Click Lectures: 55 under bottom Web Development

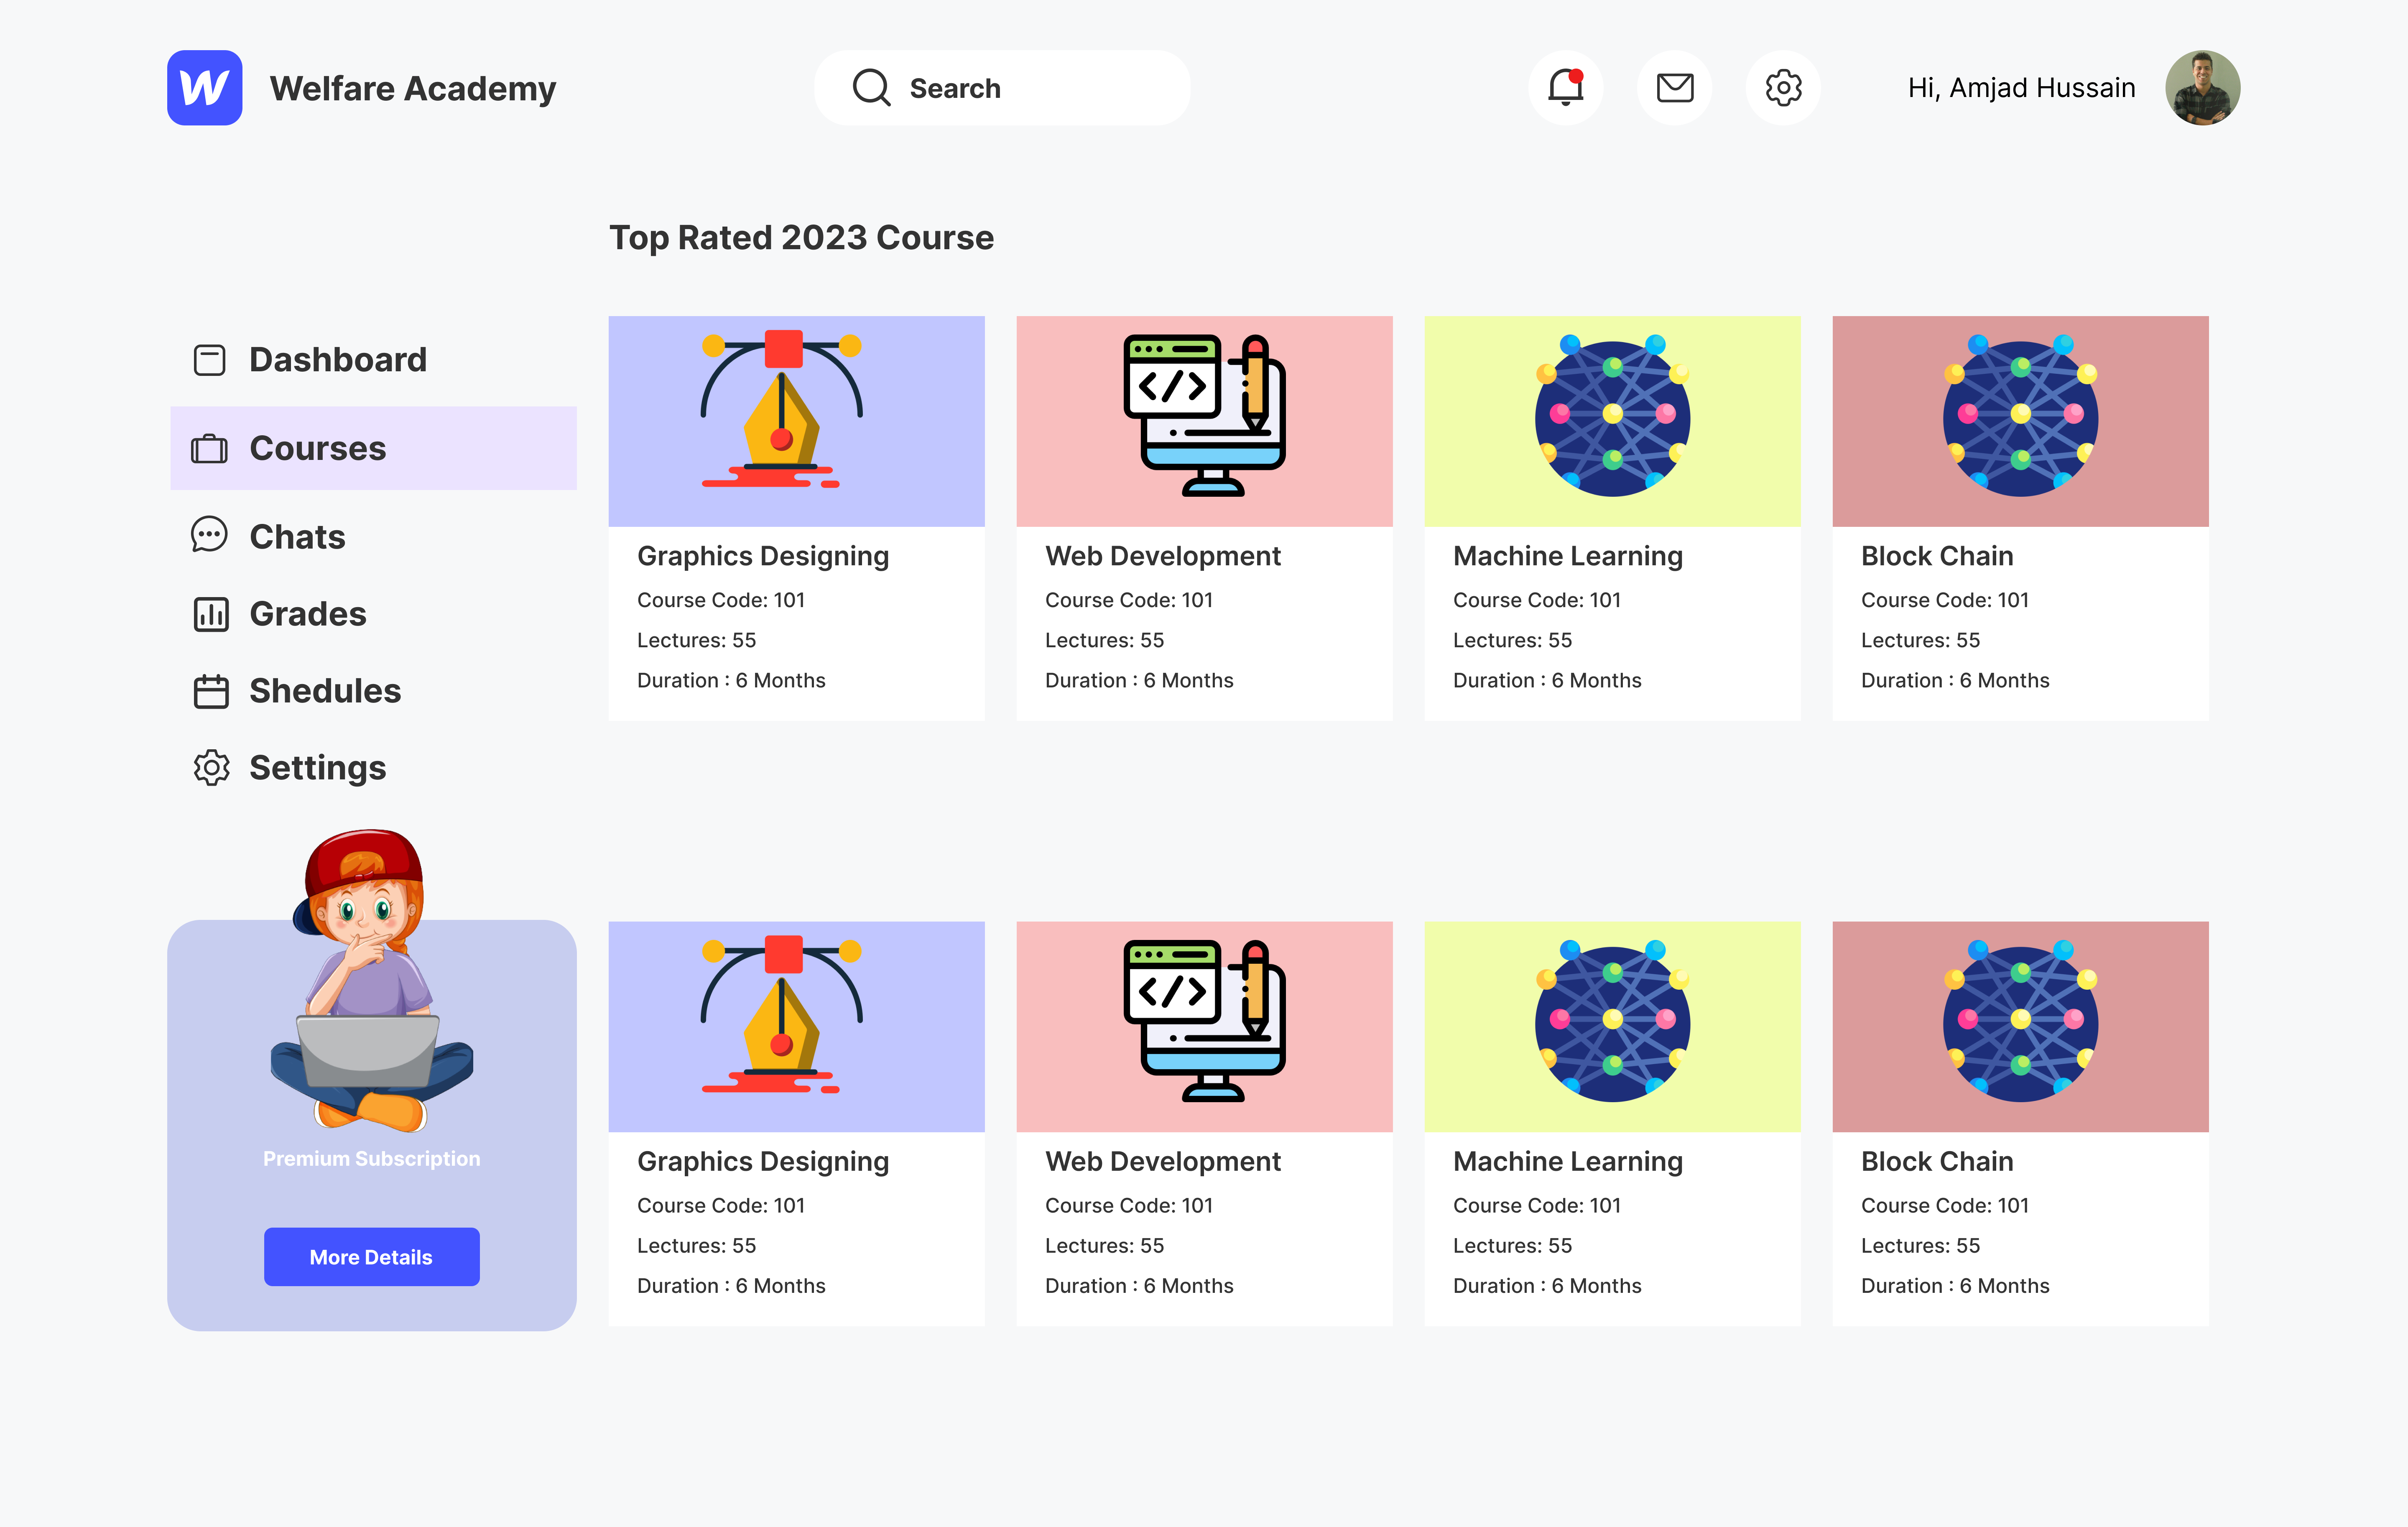pos(1105,1246)
